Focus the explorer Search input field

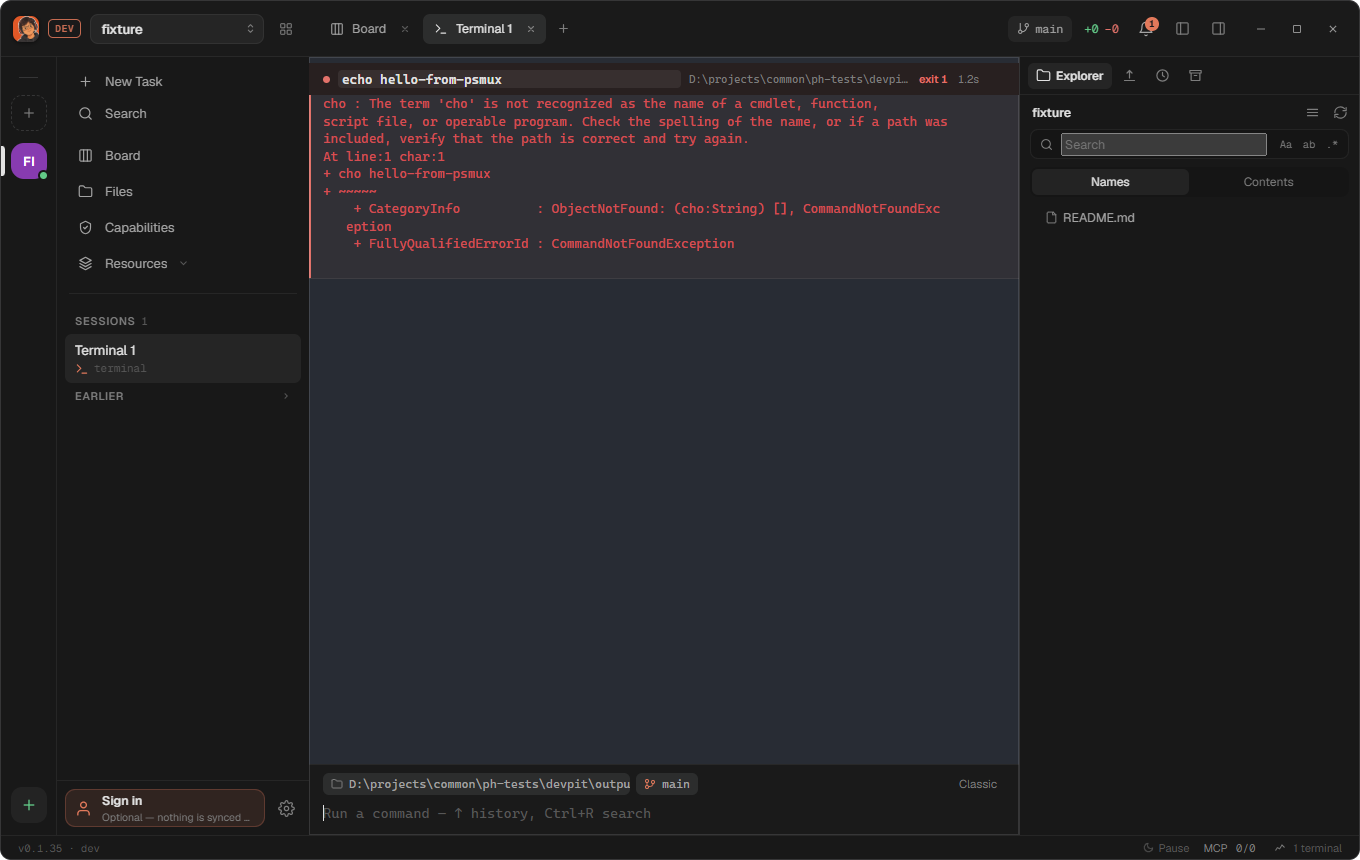tap(1164, 145)
